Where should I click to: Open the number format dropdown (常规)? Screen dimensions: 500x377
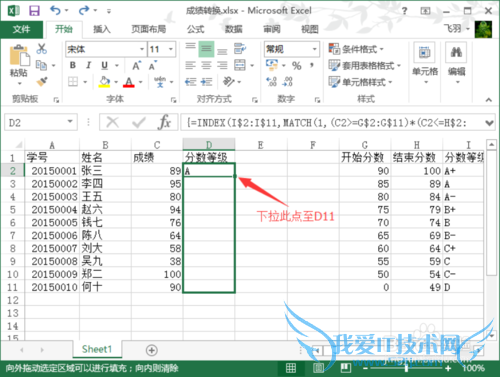point(314,49)
